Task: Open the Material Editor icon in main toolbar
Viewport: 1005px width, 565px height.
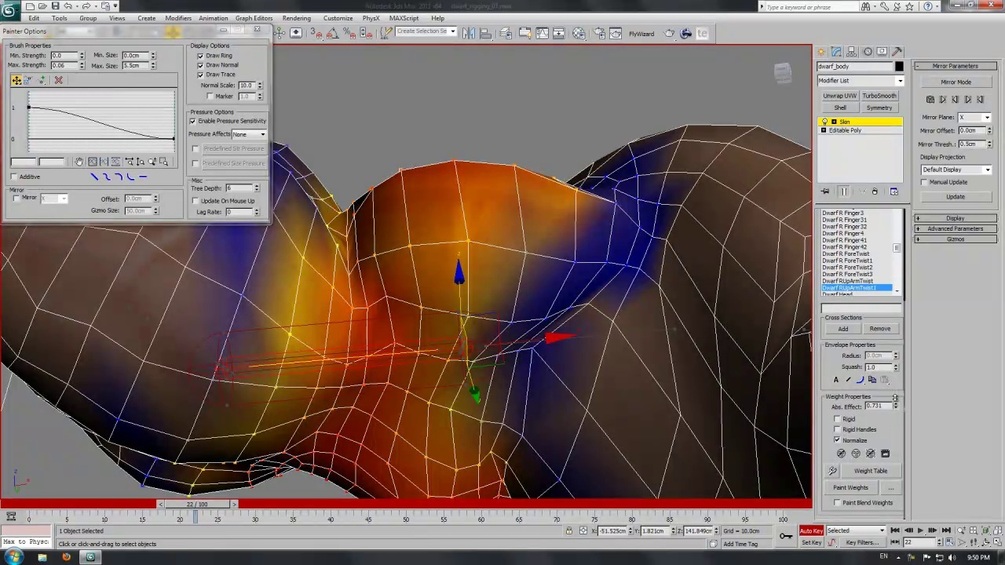Action: (579, 33)
